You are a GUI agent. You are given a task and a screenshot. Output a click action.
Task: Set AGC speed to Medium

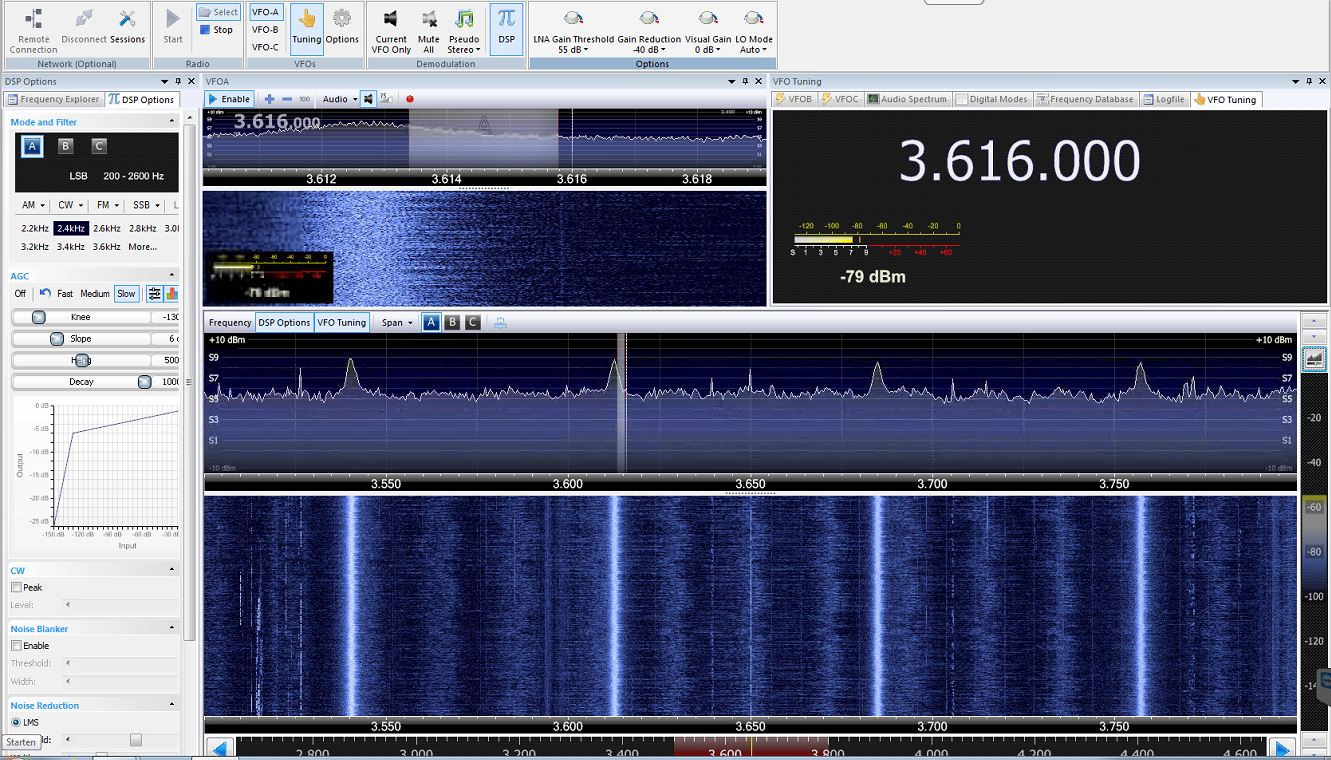coord(95,294)
